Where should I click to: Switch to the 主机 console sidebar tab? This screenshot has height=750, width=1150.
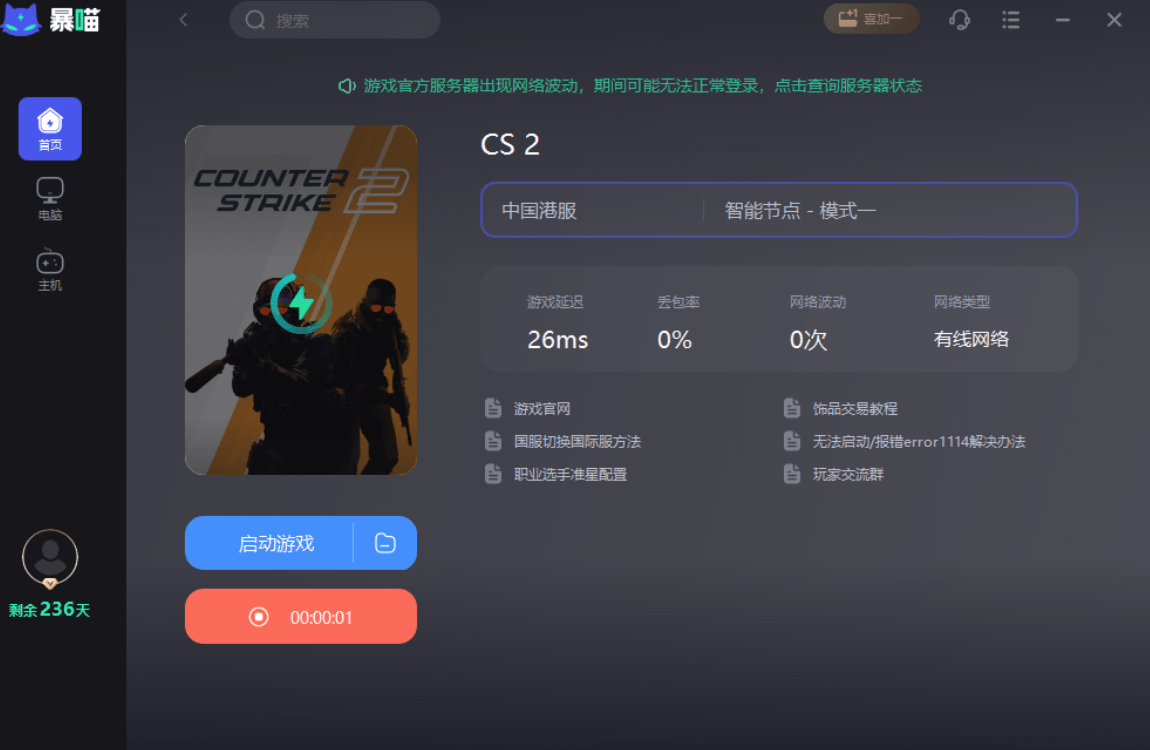[x=50, y=270]
